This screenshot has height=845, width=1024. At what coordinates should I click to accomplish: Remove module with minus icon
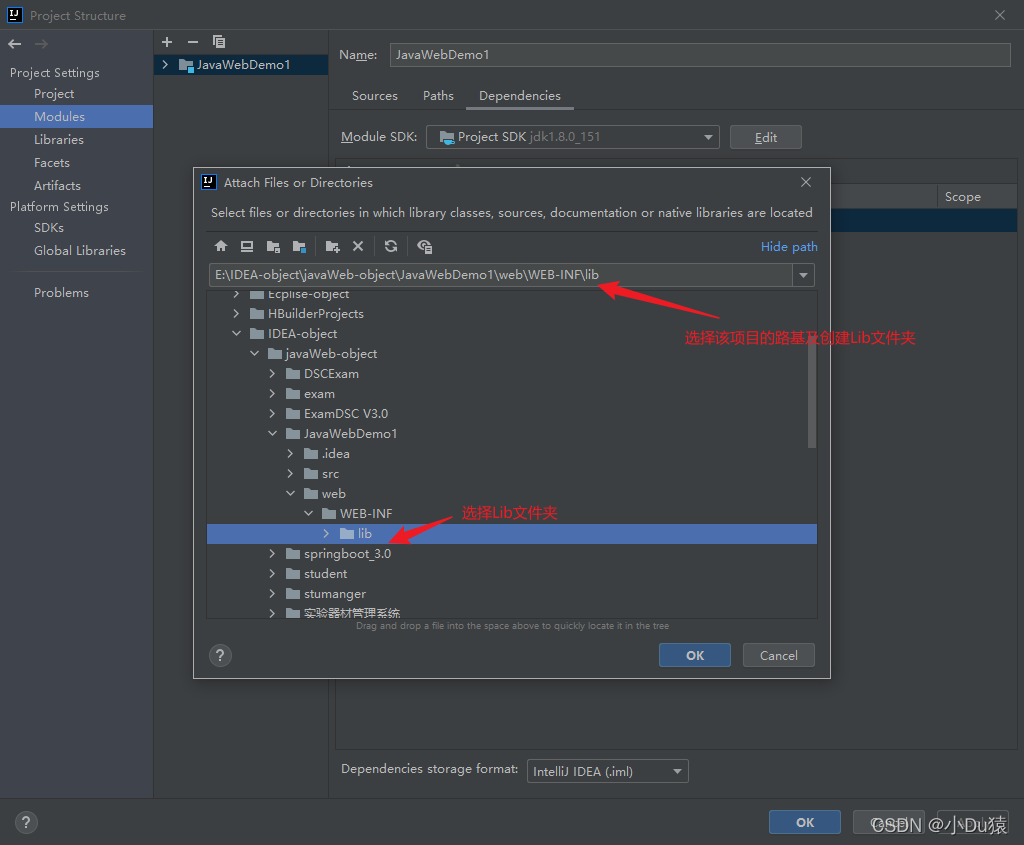pos(193,42)
